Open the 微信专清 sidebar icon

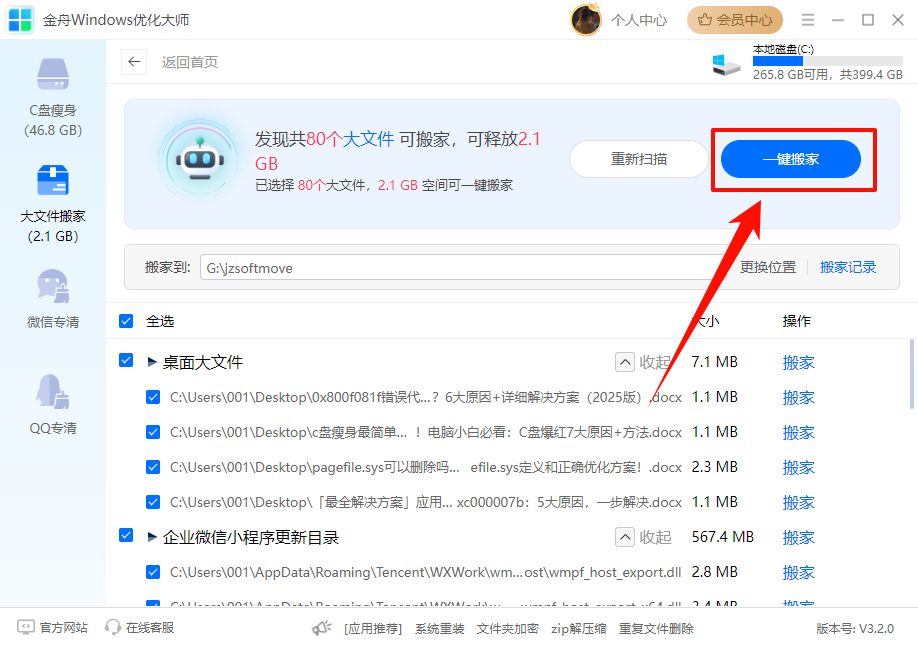click(x=53, y=286)
